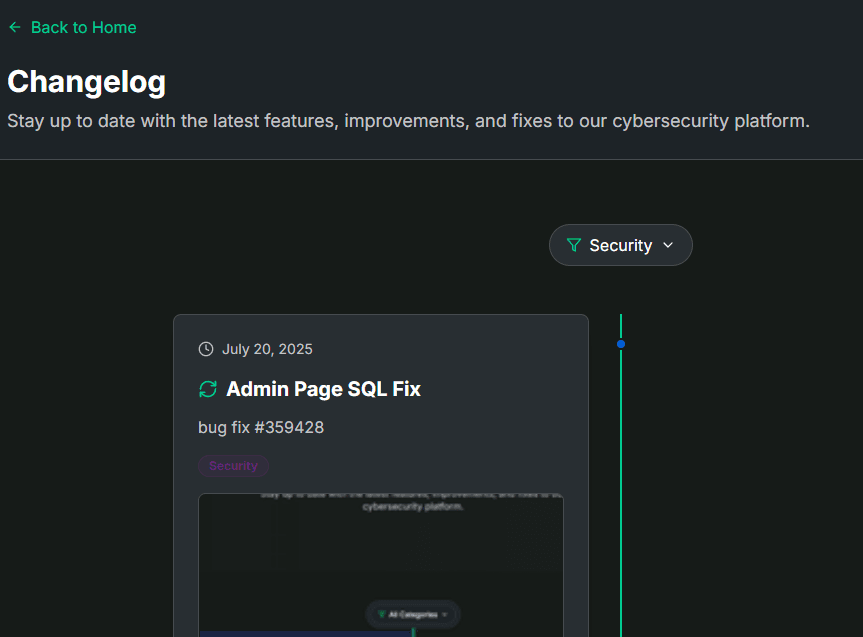Click the blue timeline marker dot
This screenshot has width=863, height=637.
[x=621, y=344]
